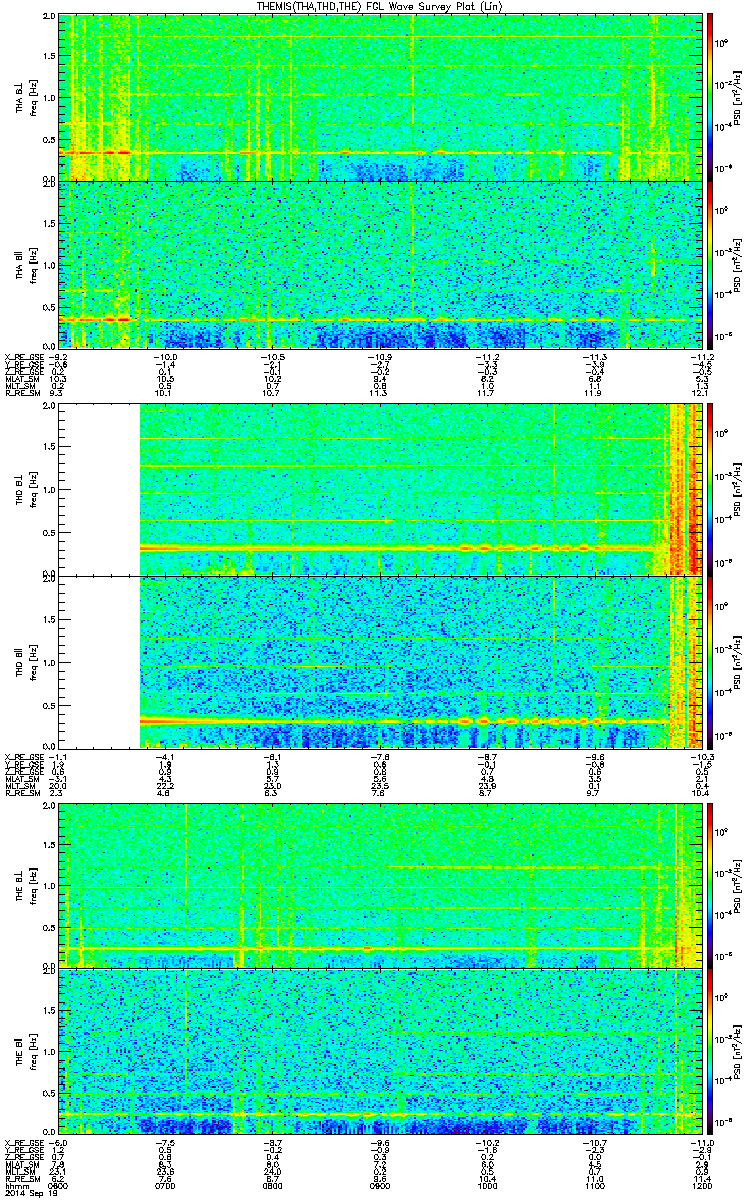Image resolution: width=750 pixels, height=1200 pixels.
Task: Click the PSD color bar beside THE B-parallel panel
Action: coord(711,1051)
